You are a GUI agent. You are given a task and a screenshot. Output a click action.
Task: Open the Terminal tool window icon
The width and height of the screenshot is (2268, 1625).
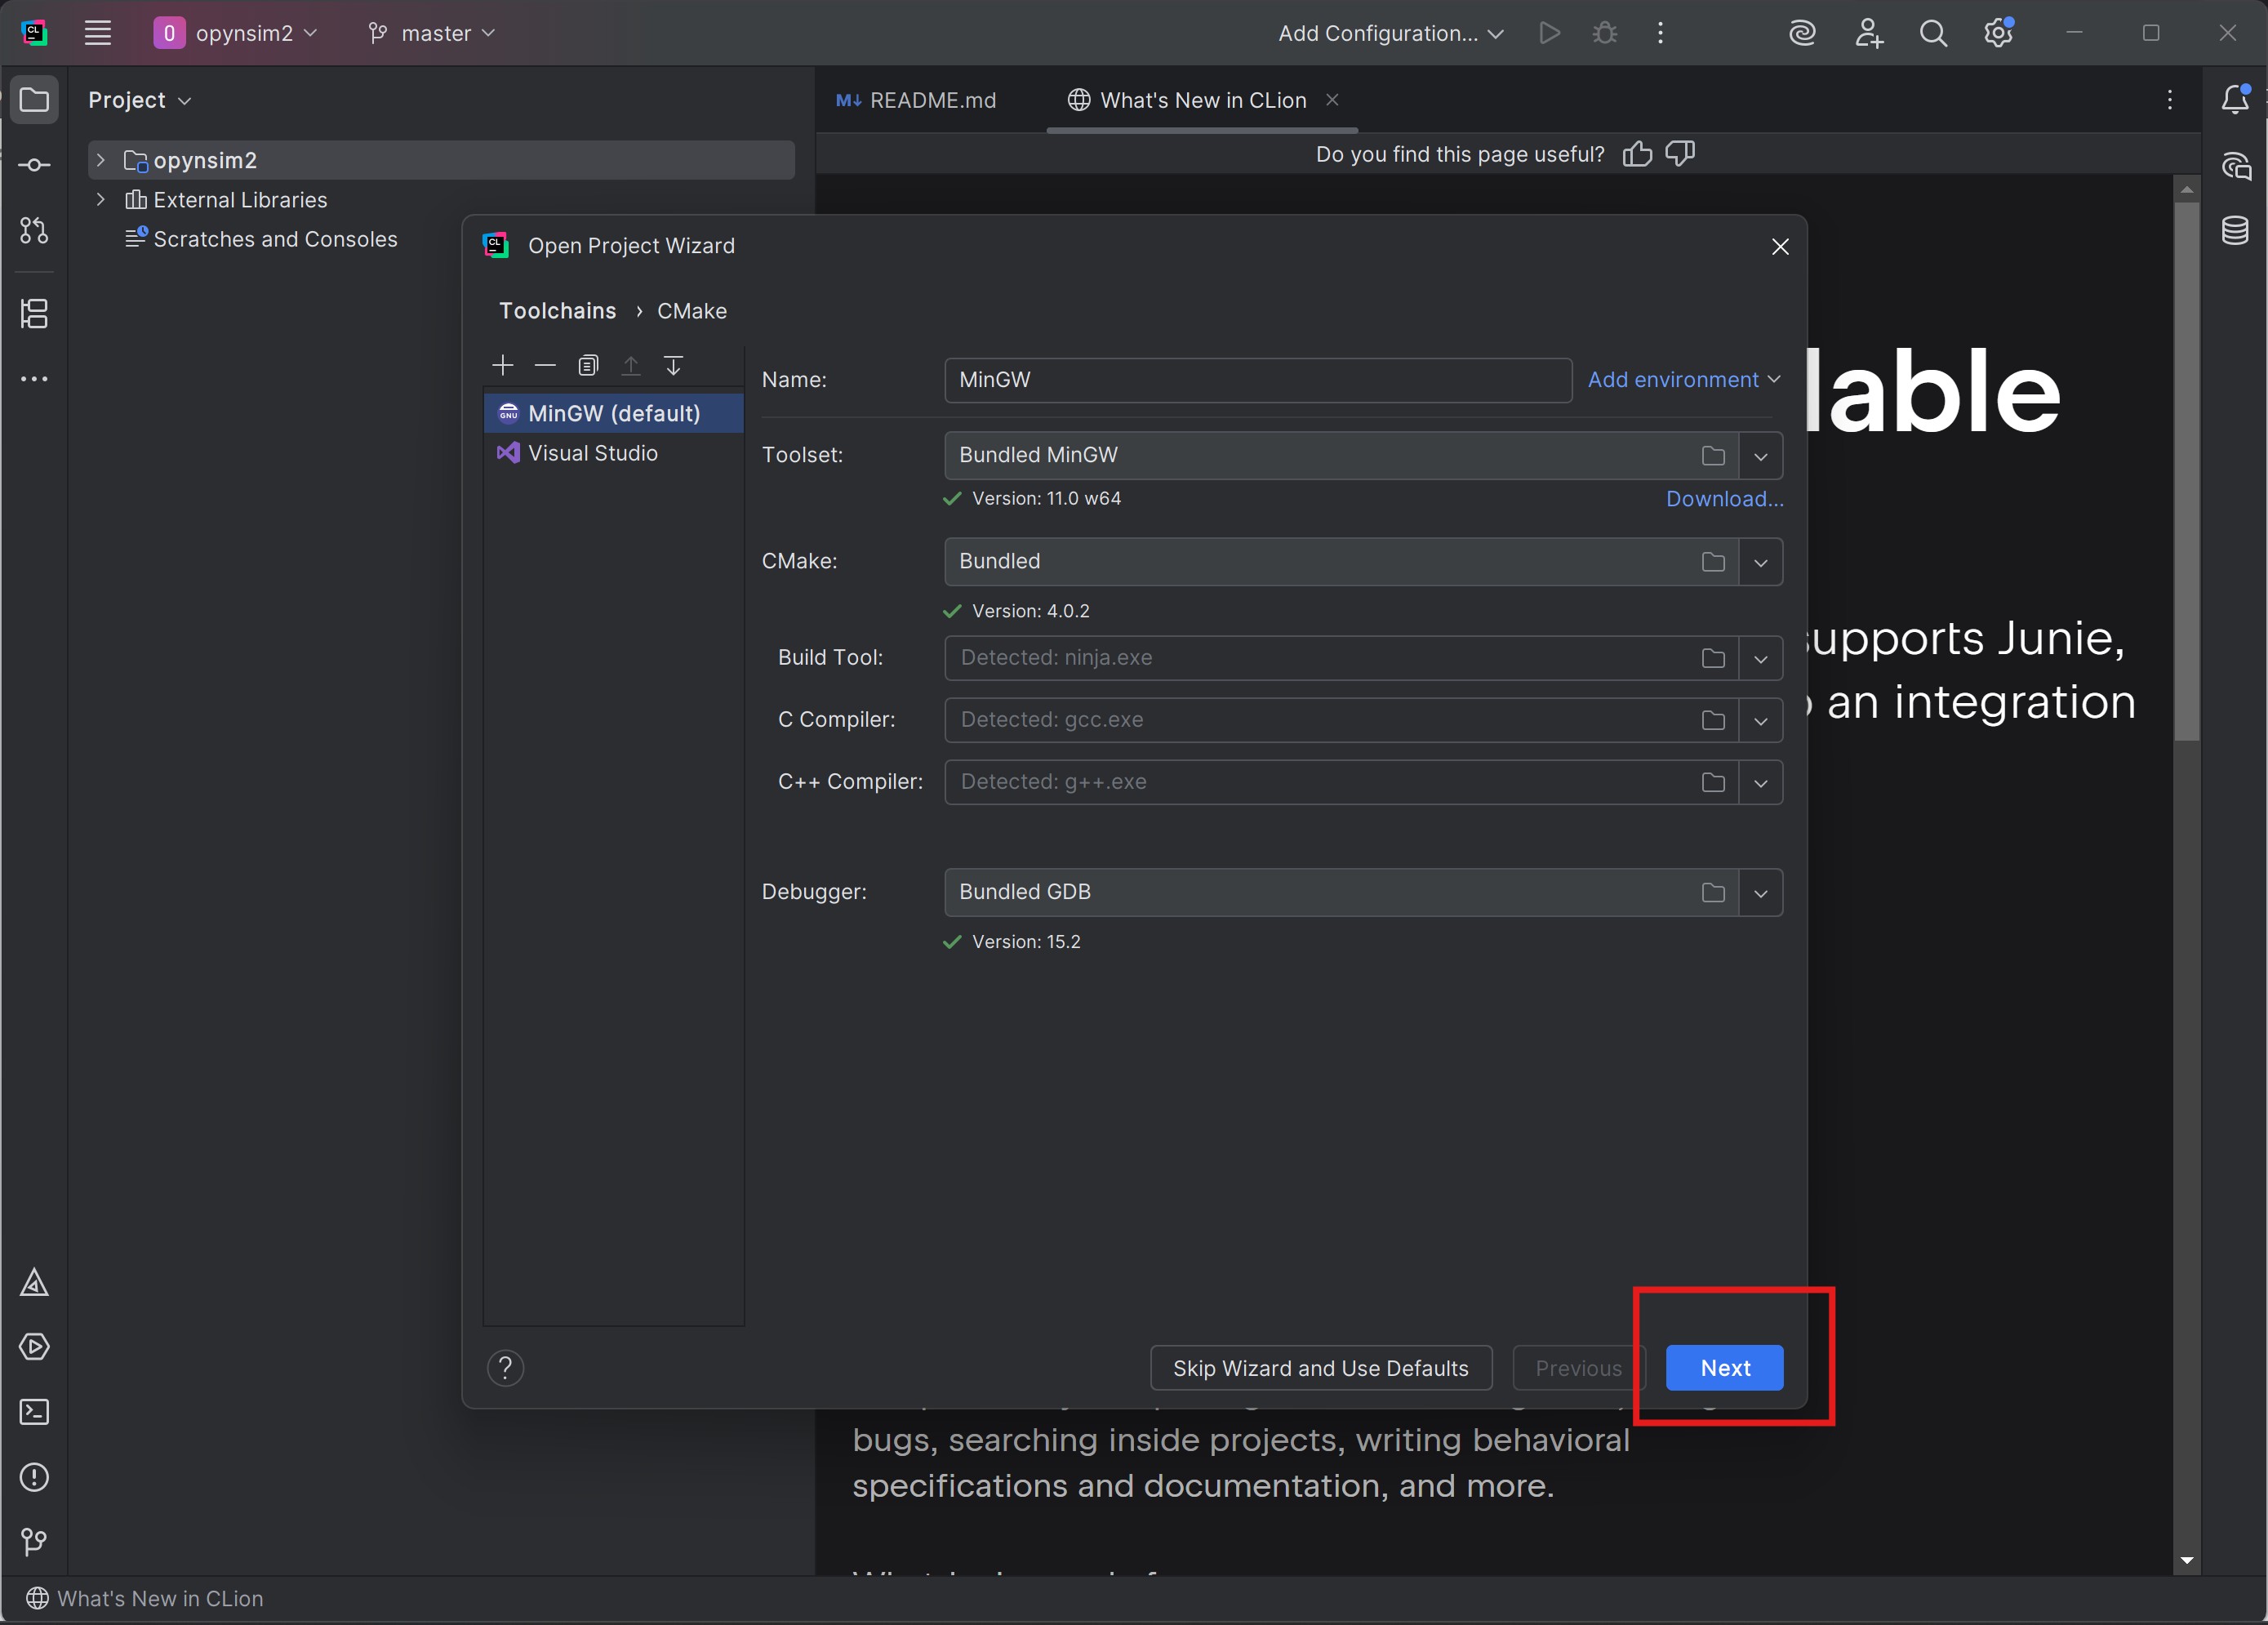pos(34,1411)
